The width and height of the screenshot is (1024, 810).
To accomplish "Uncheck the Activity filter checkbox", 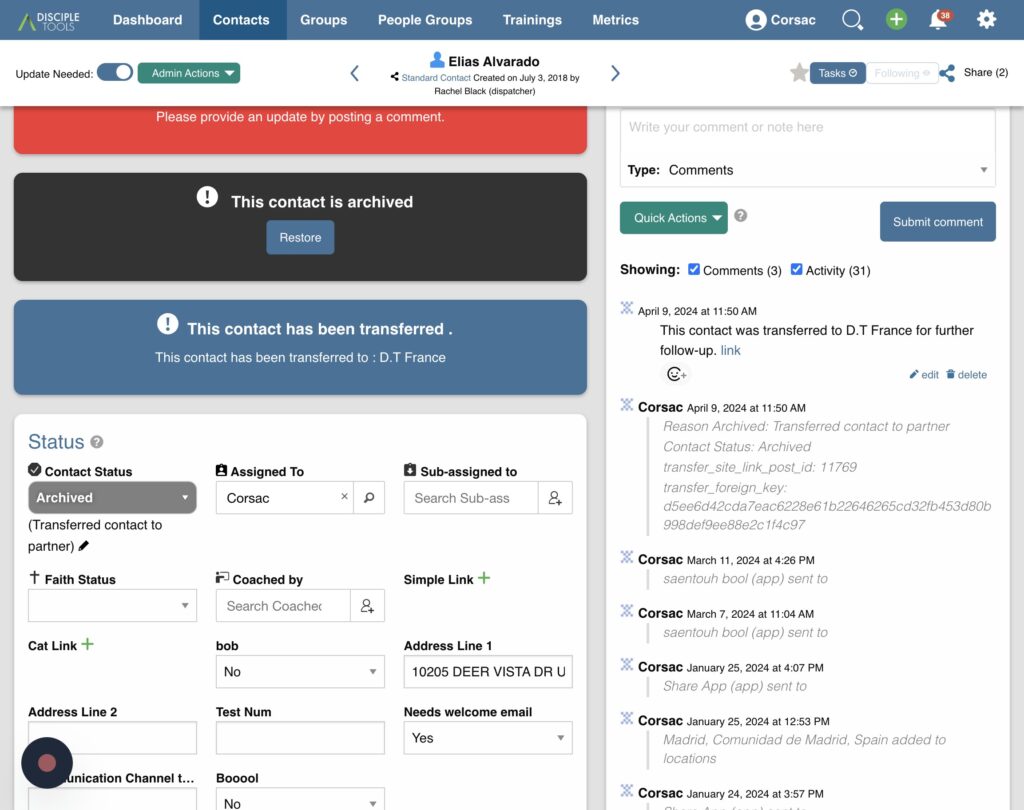I will click(797, 270).
